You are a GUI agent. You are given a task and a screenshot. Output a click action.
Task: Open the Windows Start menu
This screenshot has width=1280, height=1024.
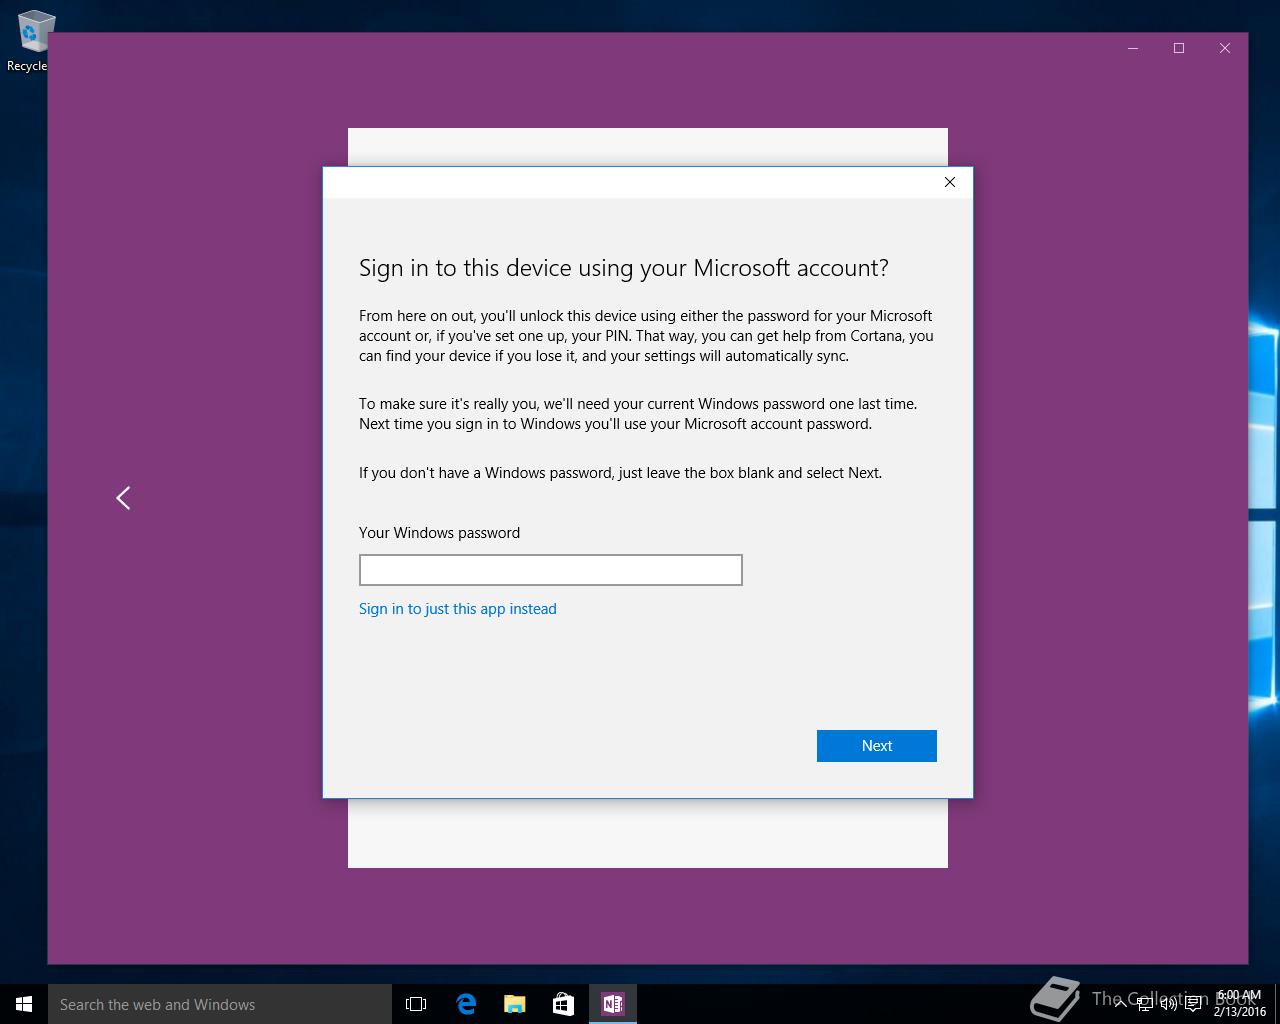[x=24, y=1004]
